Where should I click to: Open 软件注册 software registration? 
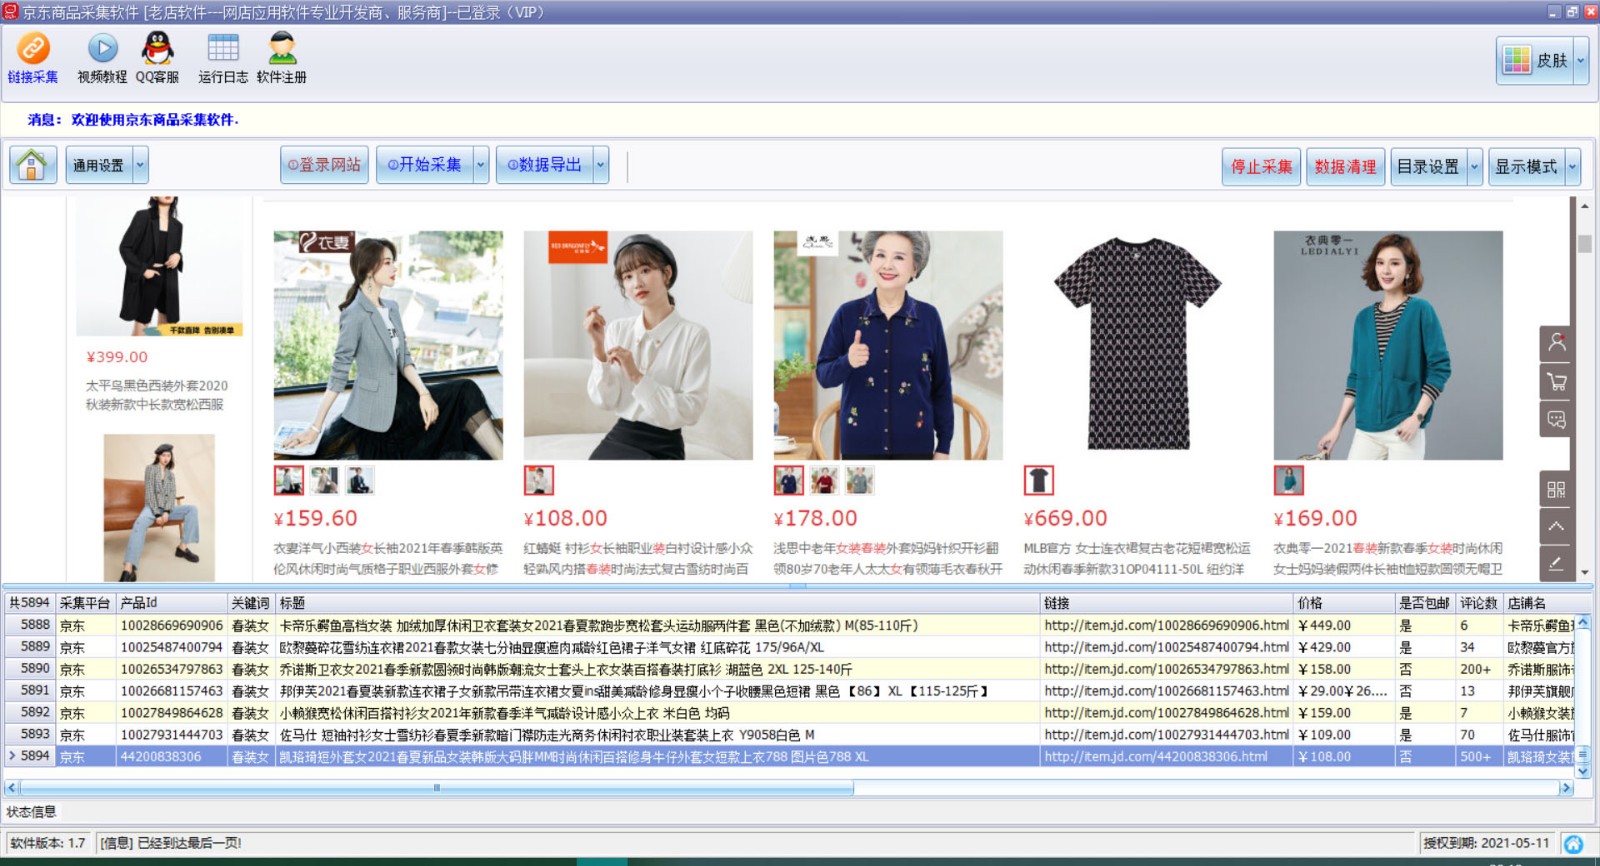click(282, 57)
